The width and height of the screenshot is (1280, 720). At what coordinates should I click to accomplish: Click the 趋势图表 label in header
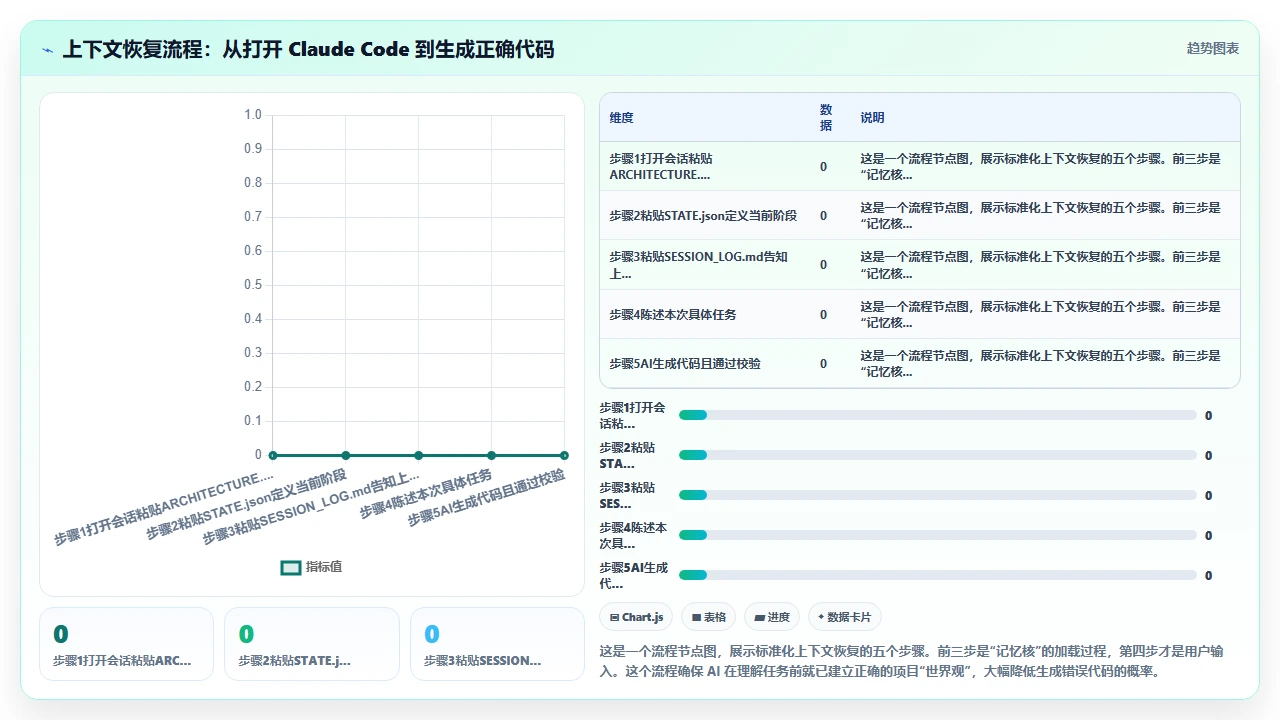pyautogui.click(x=1213, y=48)
